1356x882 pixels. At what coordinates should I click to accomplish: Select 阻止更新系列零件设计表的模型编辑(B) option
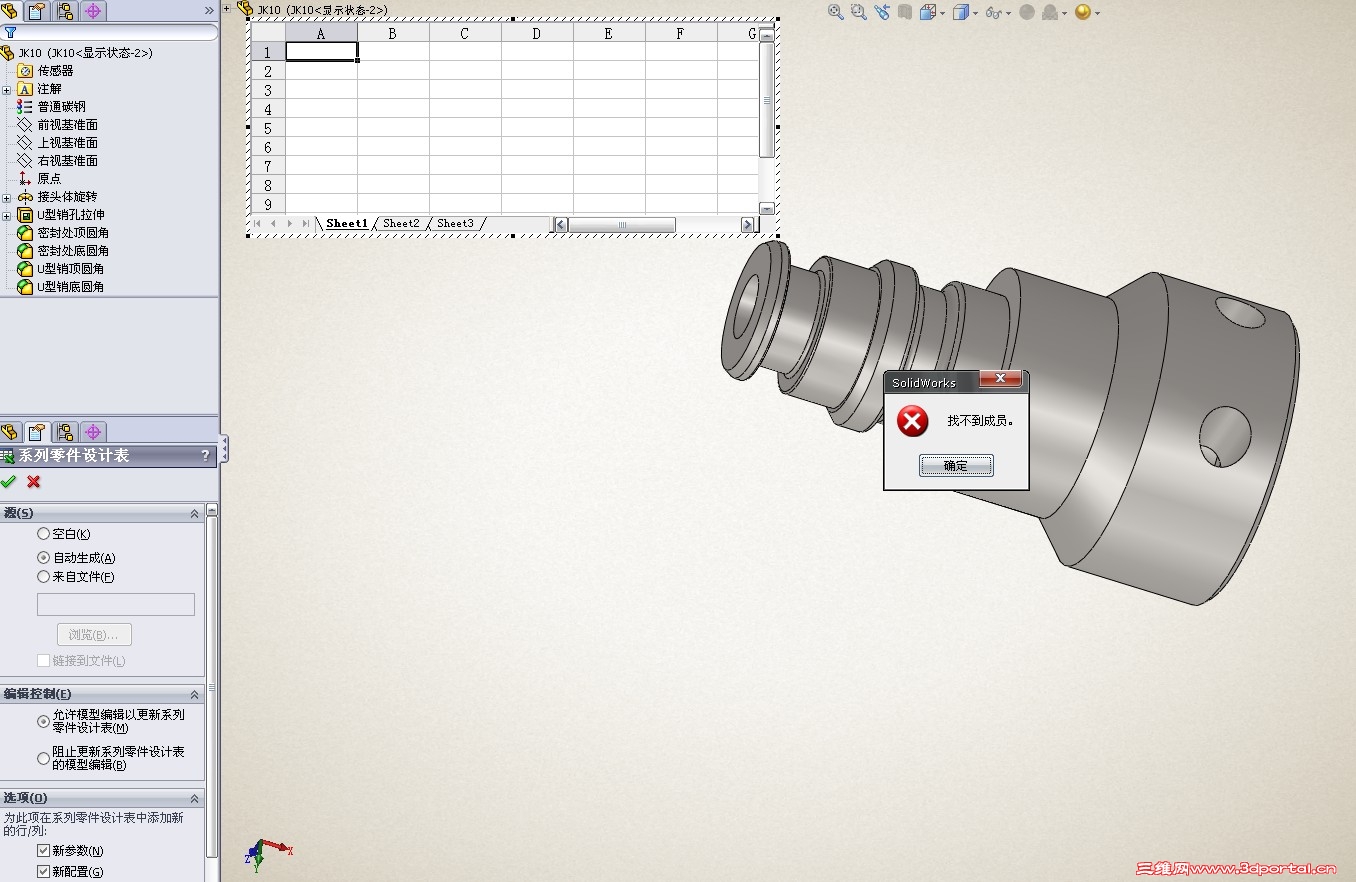(43, 758)
